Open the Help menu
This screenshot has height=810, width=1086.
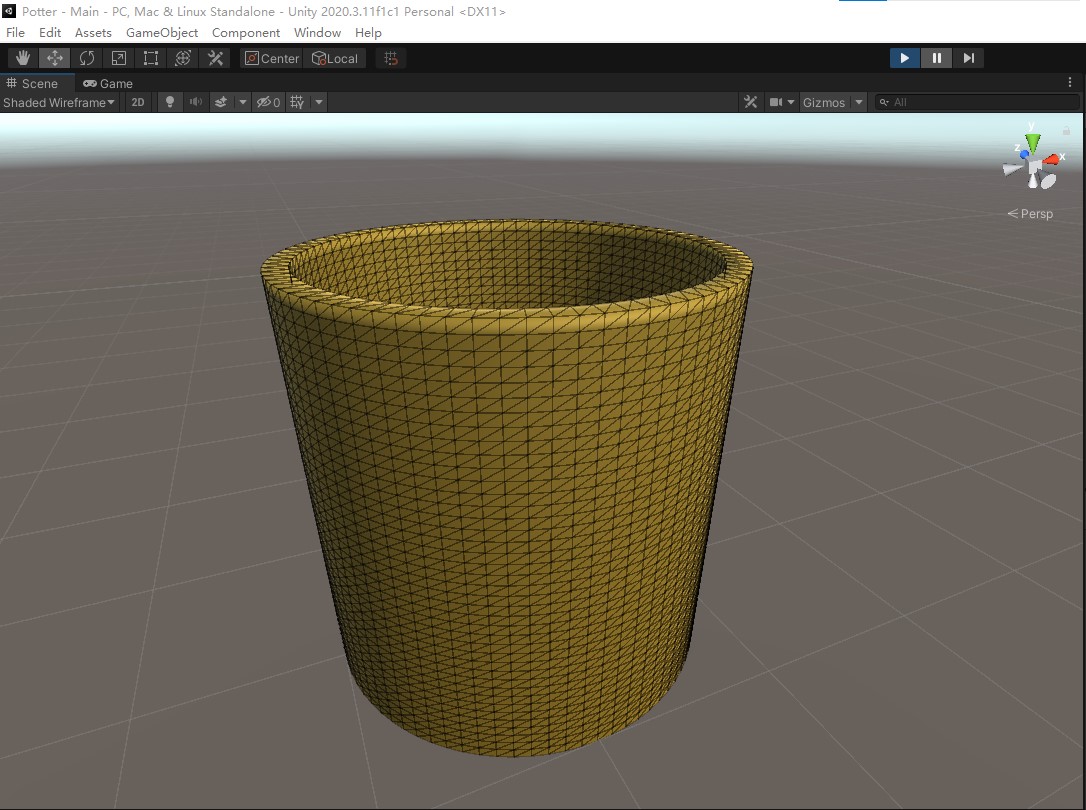pos(368,33)
